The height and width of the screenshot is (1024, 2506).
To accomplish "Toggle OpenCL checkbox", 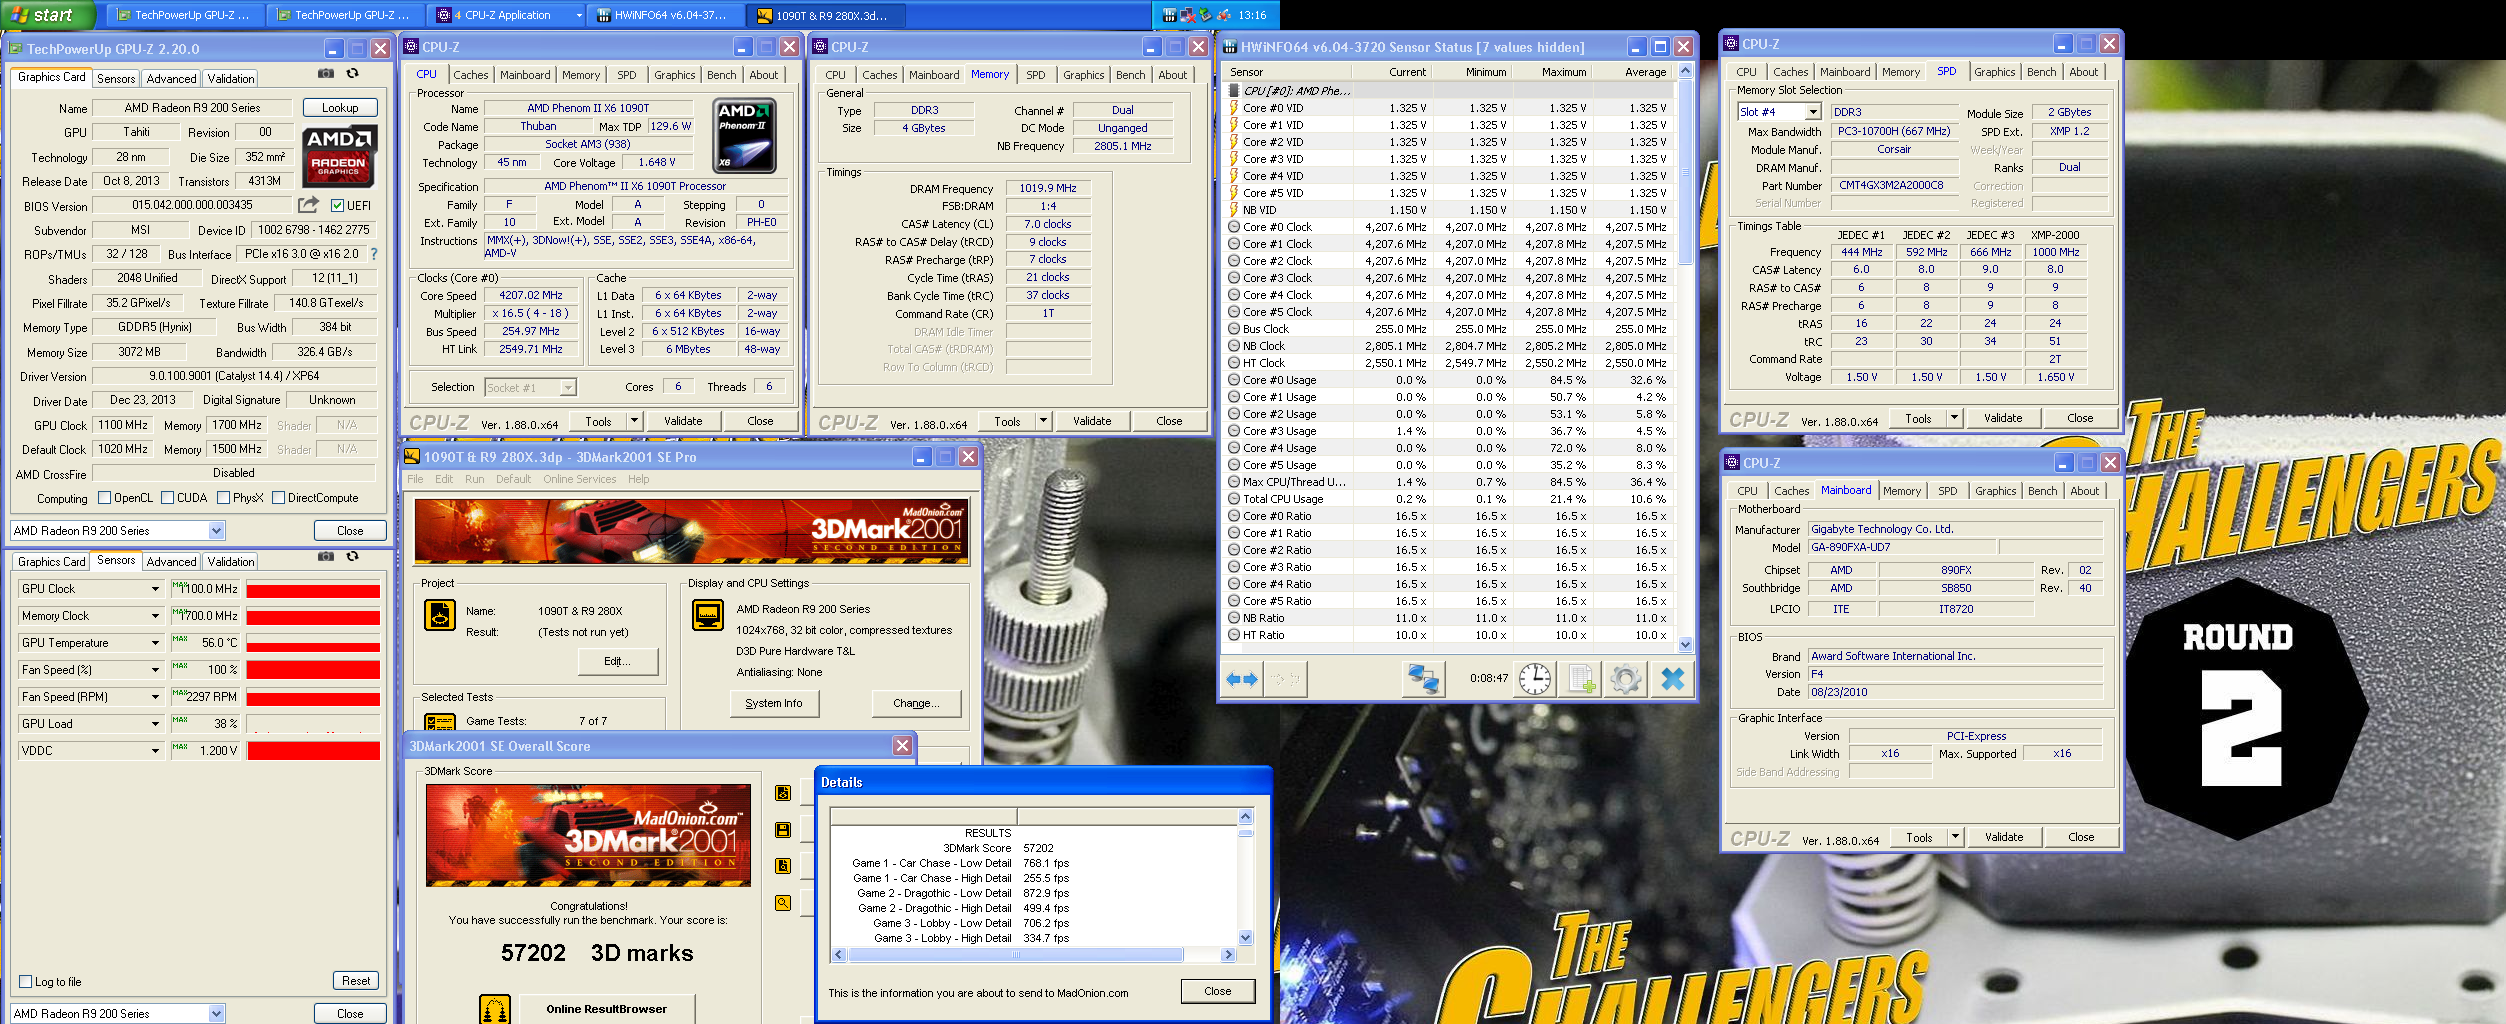I will click(x=104, y=498).
